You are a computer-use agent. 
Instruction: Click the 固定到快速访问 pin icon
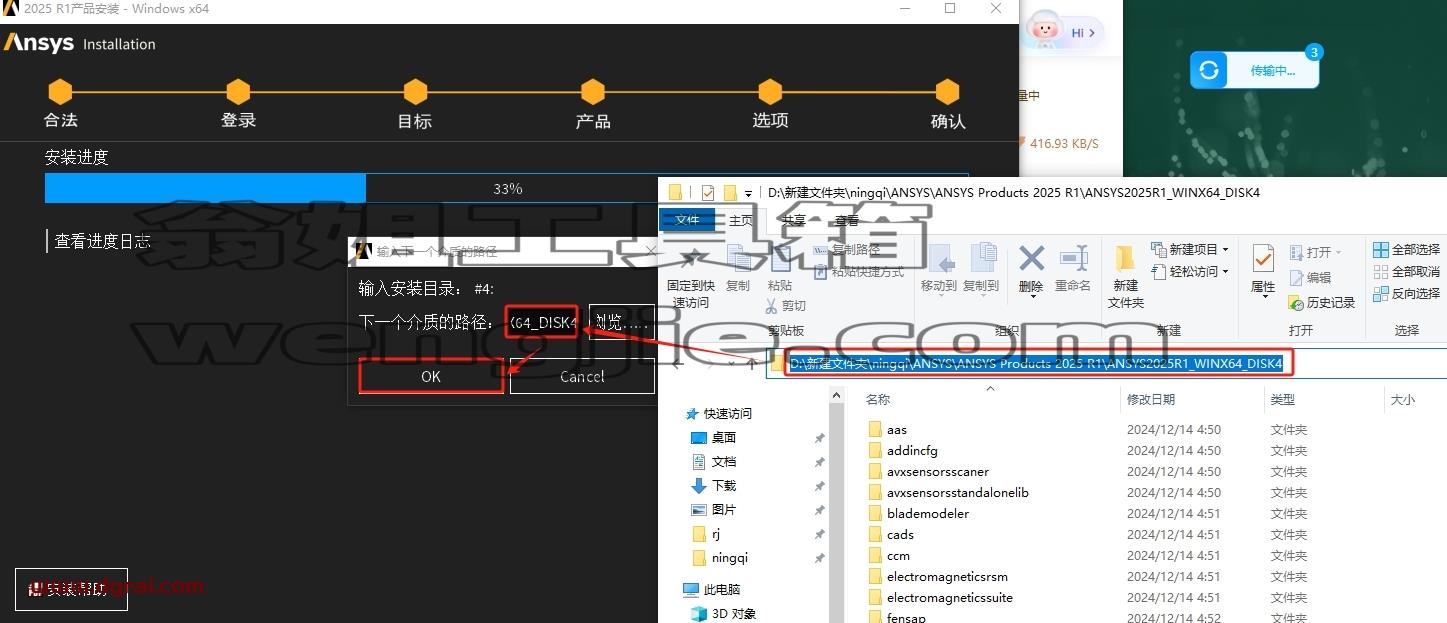pos(690,259)
